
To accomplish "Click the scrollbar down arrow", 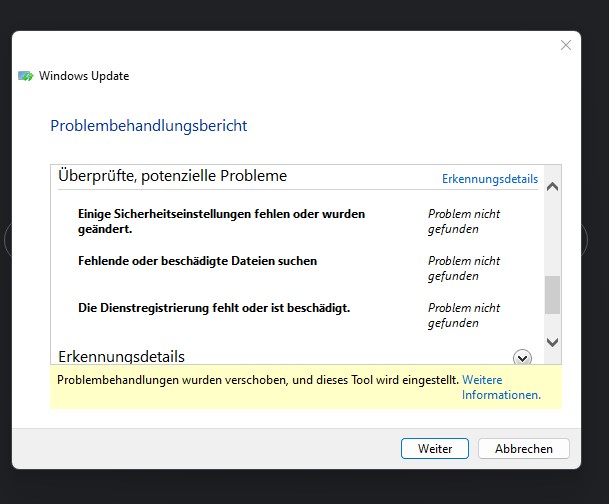I will [552, 342].
